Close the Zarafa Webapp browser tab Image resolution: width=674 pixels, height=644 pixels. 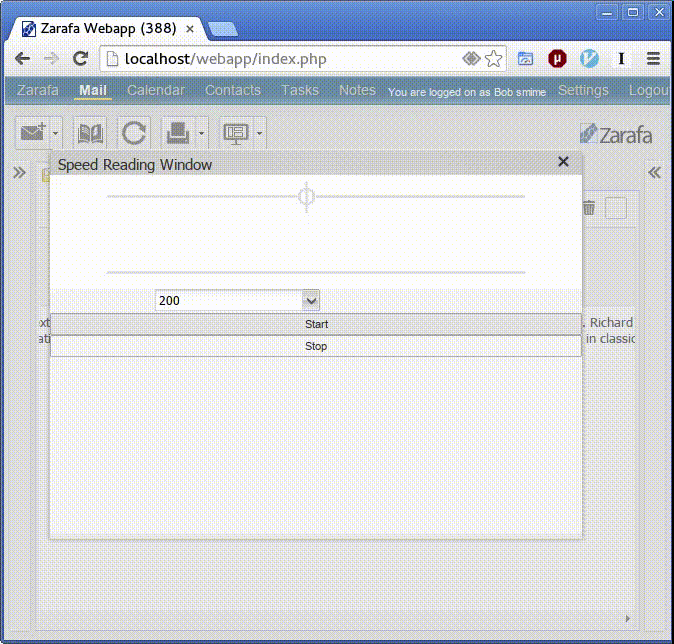[x=190, y=29]
